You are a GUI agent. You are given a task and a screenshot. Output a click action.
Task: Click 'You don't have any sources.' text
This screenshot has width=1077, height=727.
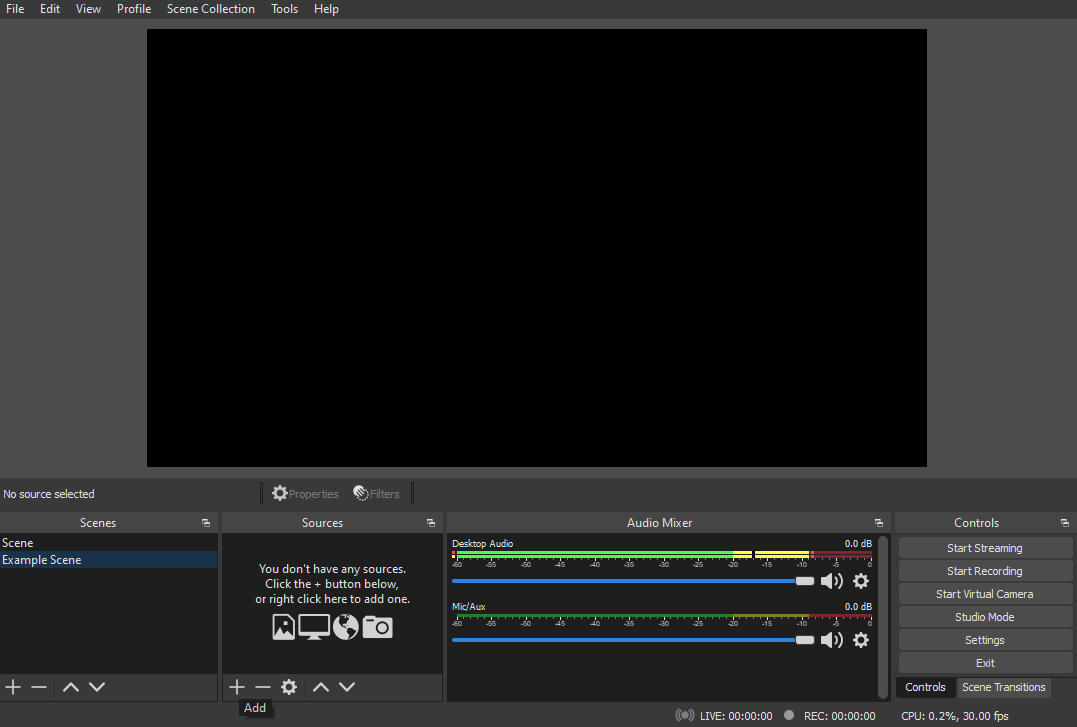coord(332,569)
